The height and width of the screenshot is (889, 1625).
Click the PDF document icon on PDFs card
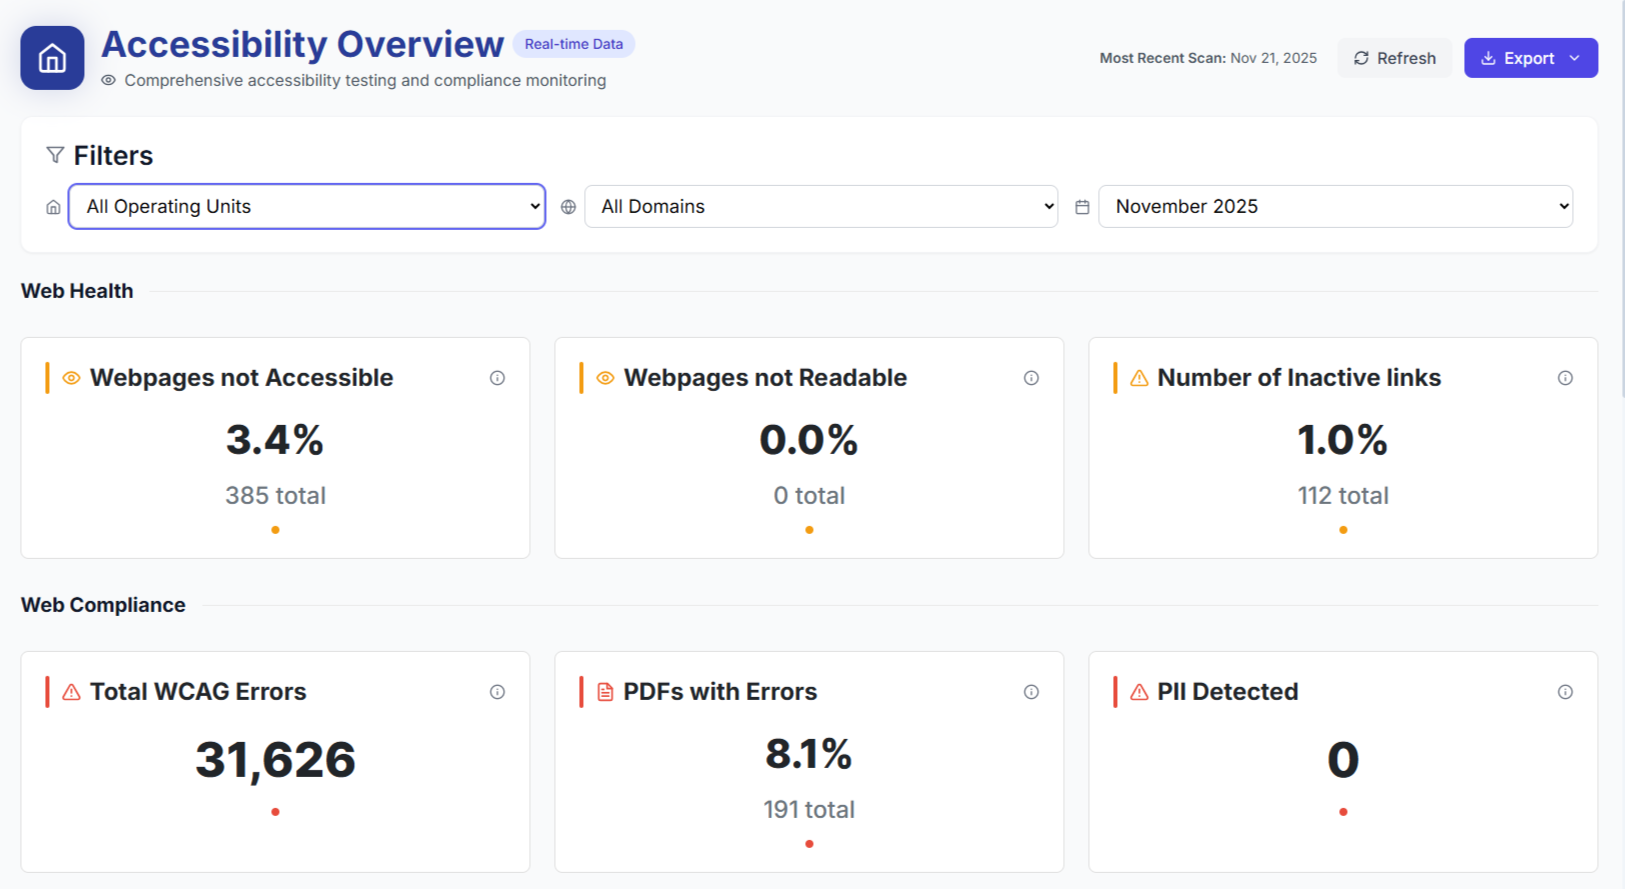click(605, 692)
